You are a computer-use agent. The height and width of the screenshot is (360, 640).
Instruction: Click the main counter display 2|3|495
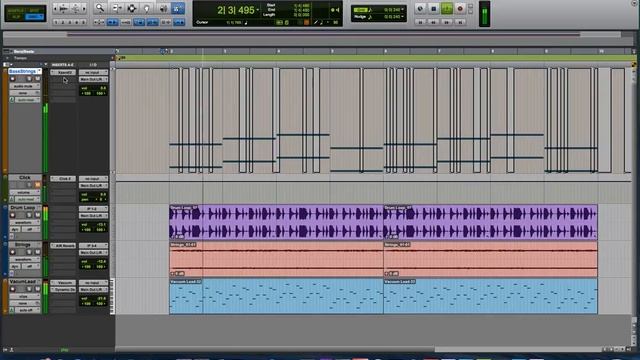(x=236, y=10)
